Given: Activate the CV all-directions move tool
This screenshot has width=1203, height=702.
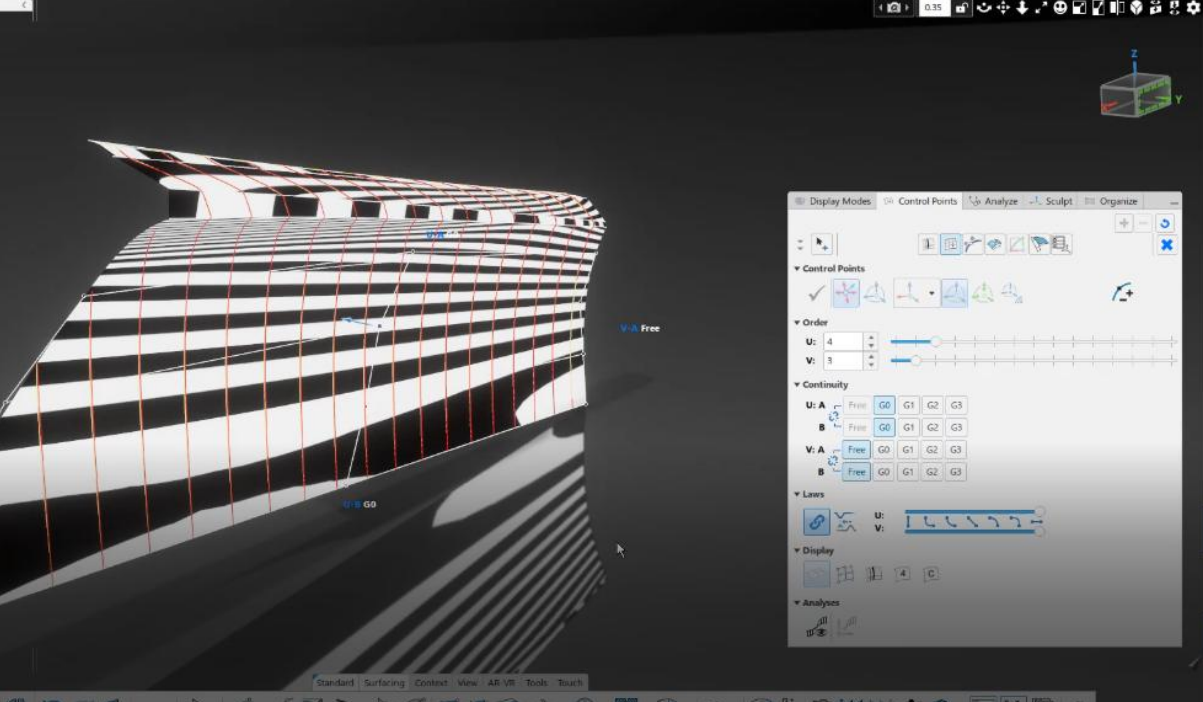Looking at the screenshot, I should pos(846,292).
